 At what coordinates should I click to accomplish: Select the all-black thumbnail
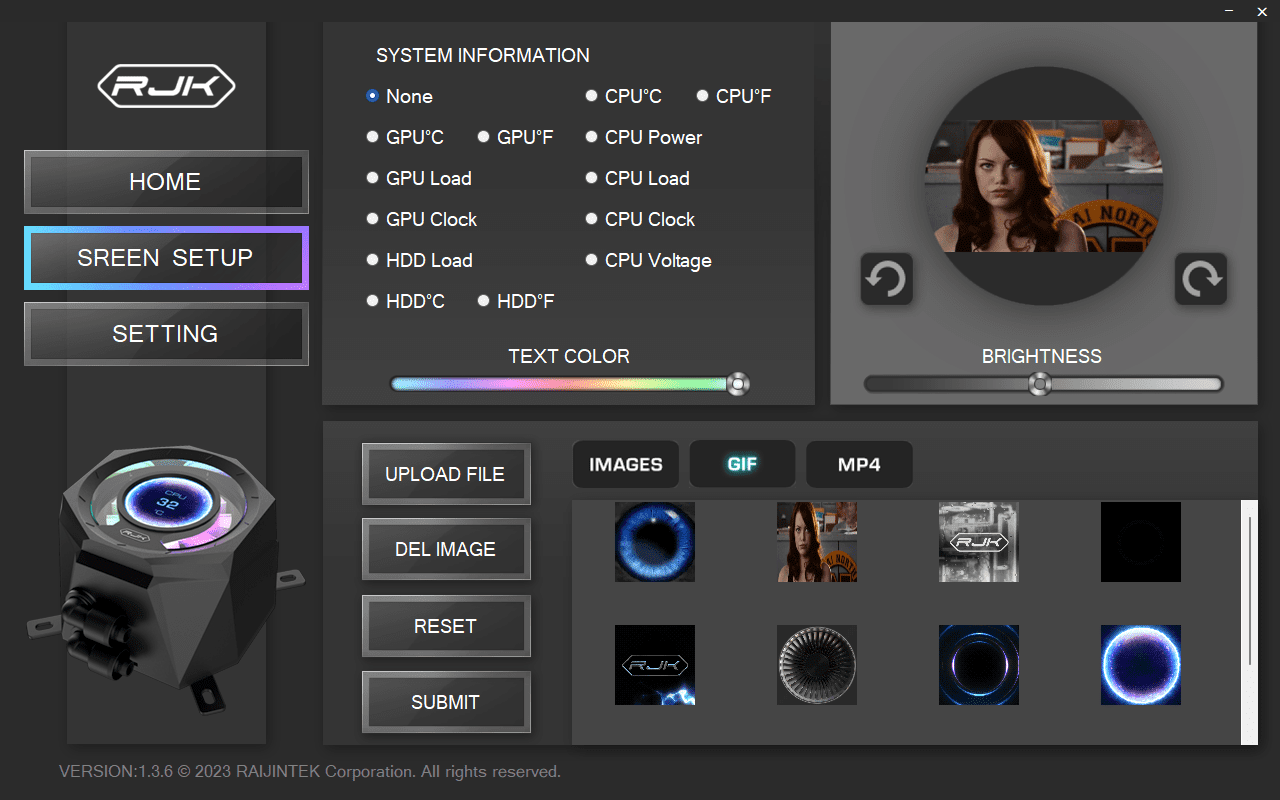[x=1141, y=542]
